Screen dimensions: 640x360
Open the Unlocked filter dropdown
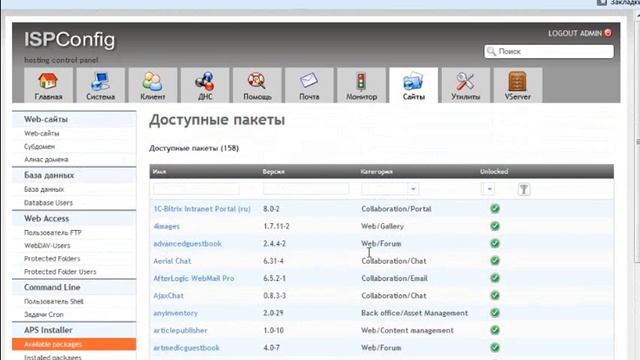[x=488, y=189]
